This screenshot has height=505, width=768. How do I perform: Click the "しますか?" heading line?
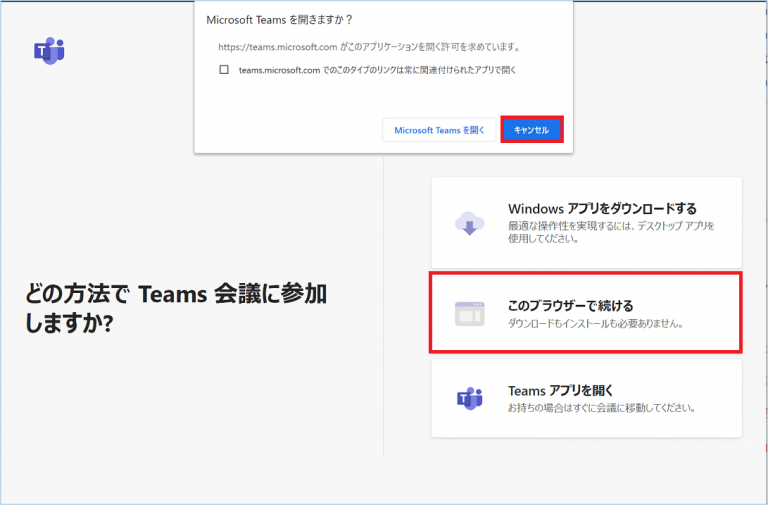point(69,327)
